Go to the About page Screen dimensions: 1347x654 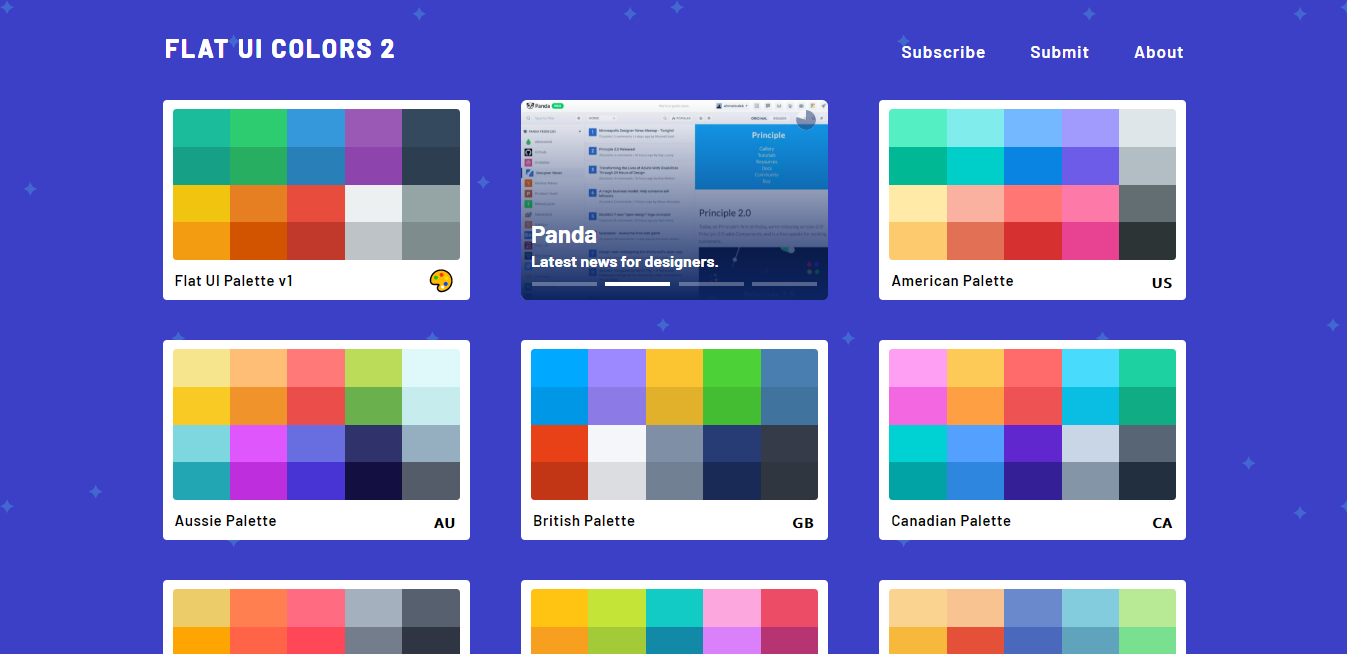click(1158, 52)
